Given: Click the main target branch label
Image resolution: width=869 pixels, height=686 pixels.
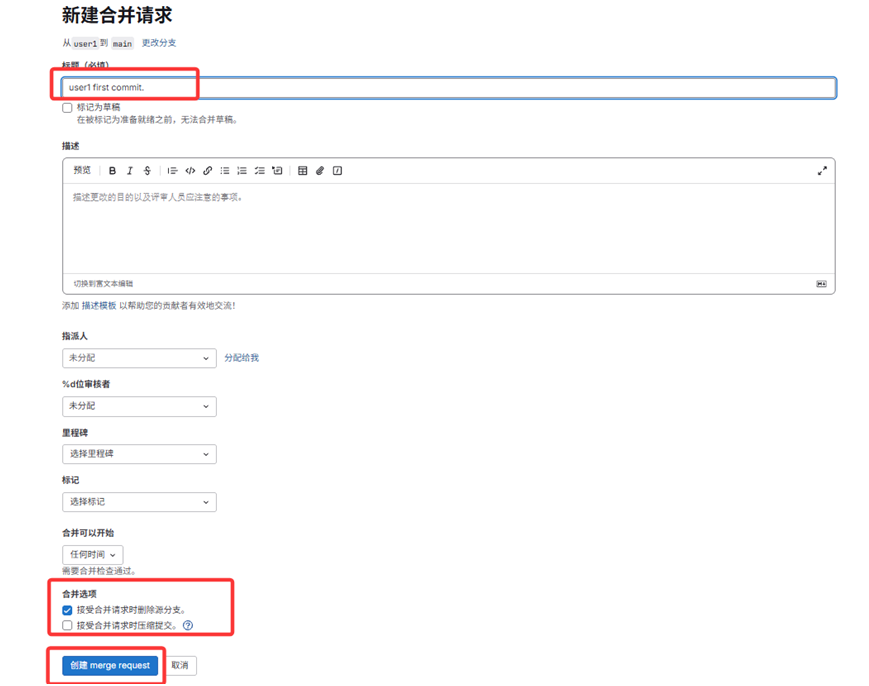Looking at the screenshot, I should [x=122, y=43].
